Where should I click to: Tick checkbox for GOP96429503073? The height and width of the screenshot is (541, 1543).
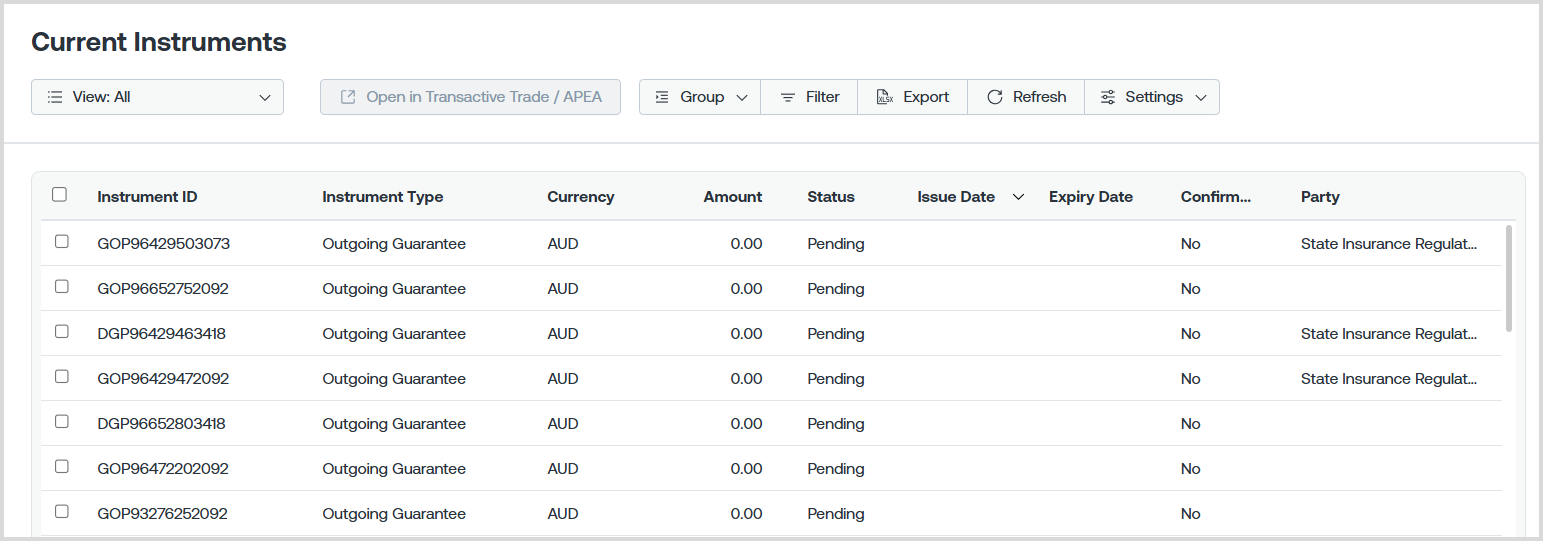pos(62,241)
